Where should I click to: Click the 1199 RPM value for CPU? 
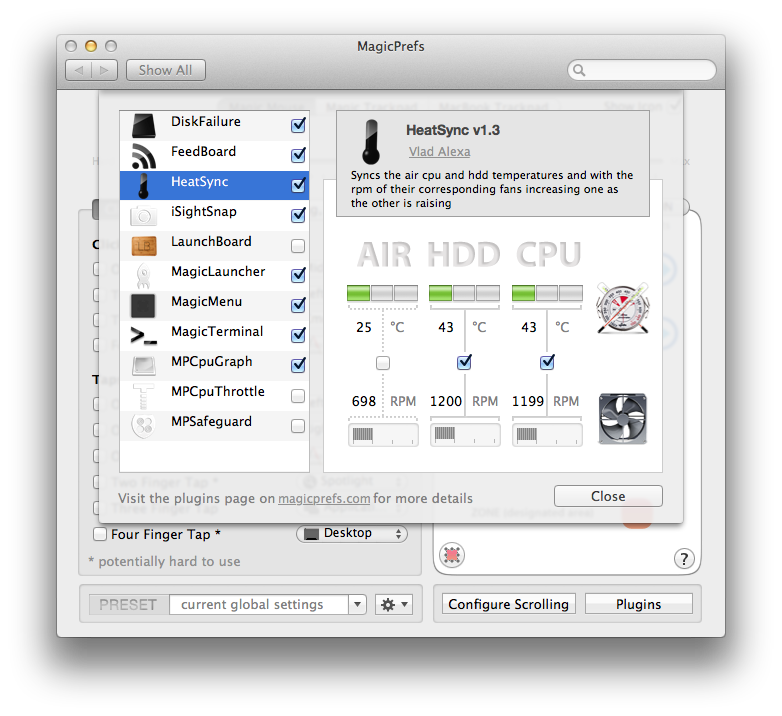click(528, 401)
